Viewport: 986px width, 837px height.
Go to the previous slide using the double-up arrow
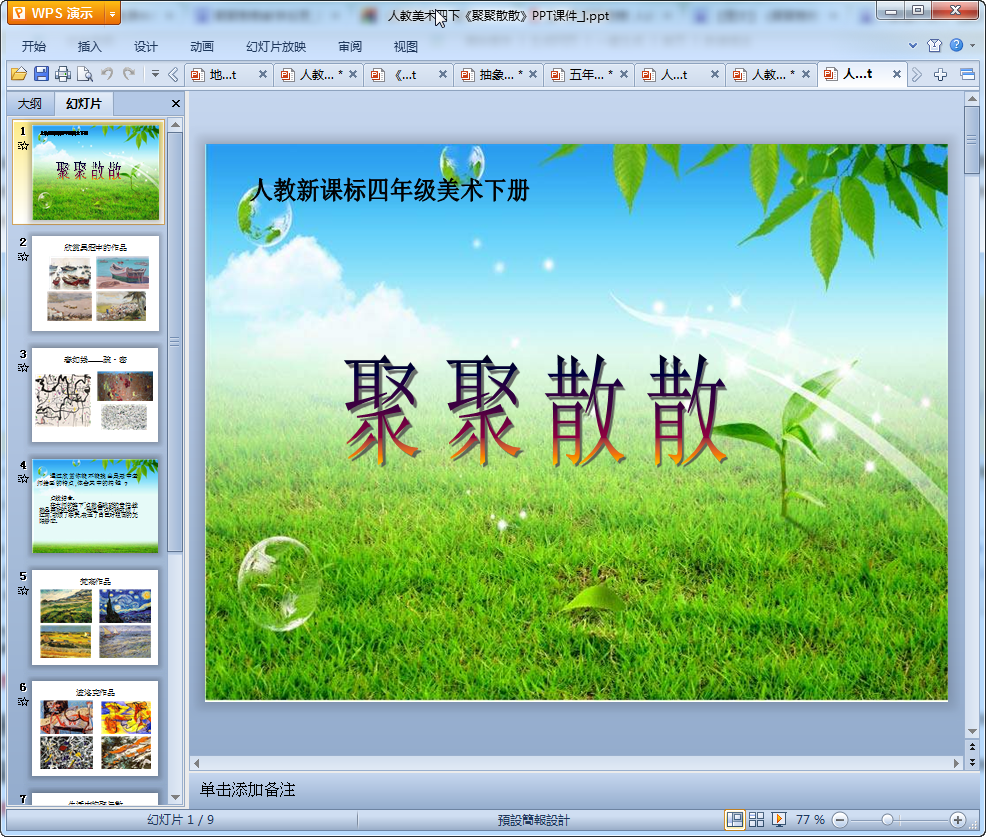pos(972,746)
